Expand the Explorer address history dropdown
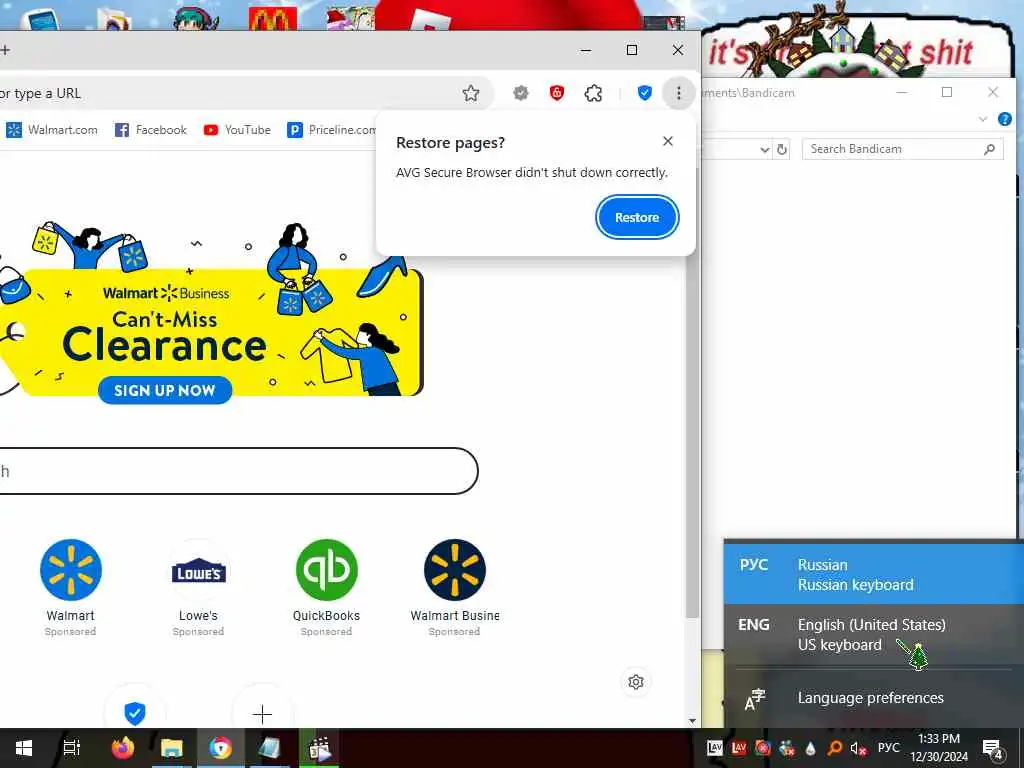This screenshot has width=1024, height=768. tap(764, 150)
